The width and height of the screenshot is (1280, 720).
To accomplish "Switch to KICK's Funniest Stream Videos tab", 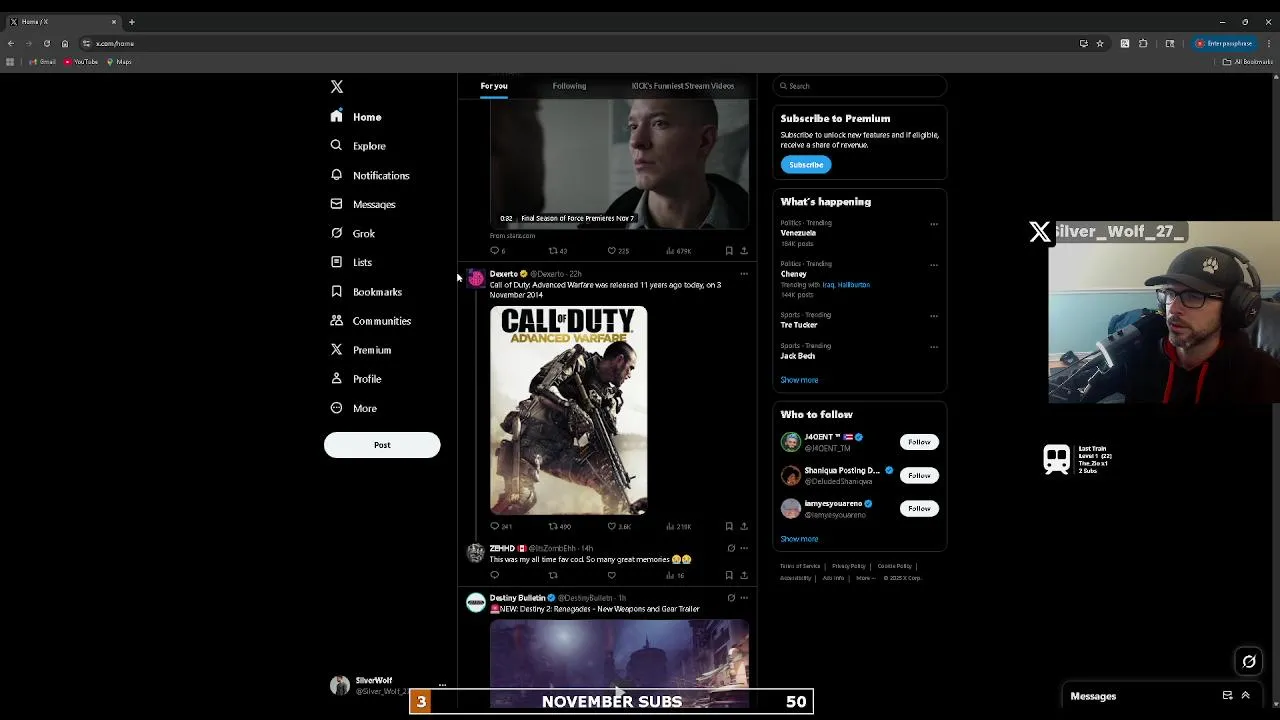I will point(683,86).
